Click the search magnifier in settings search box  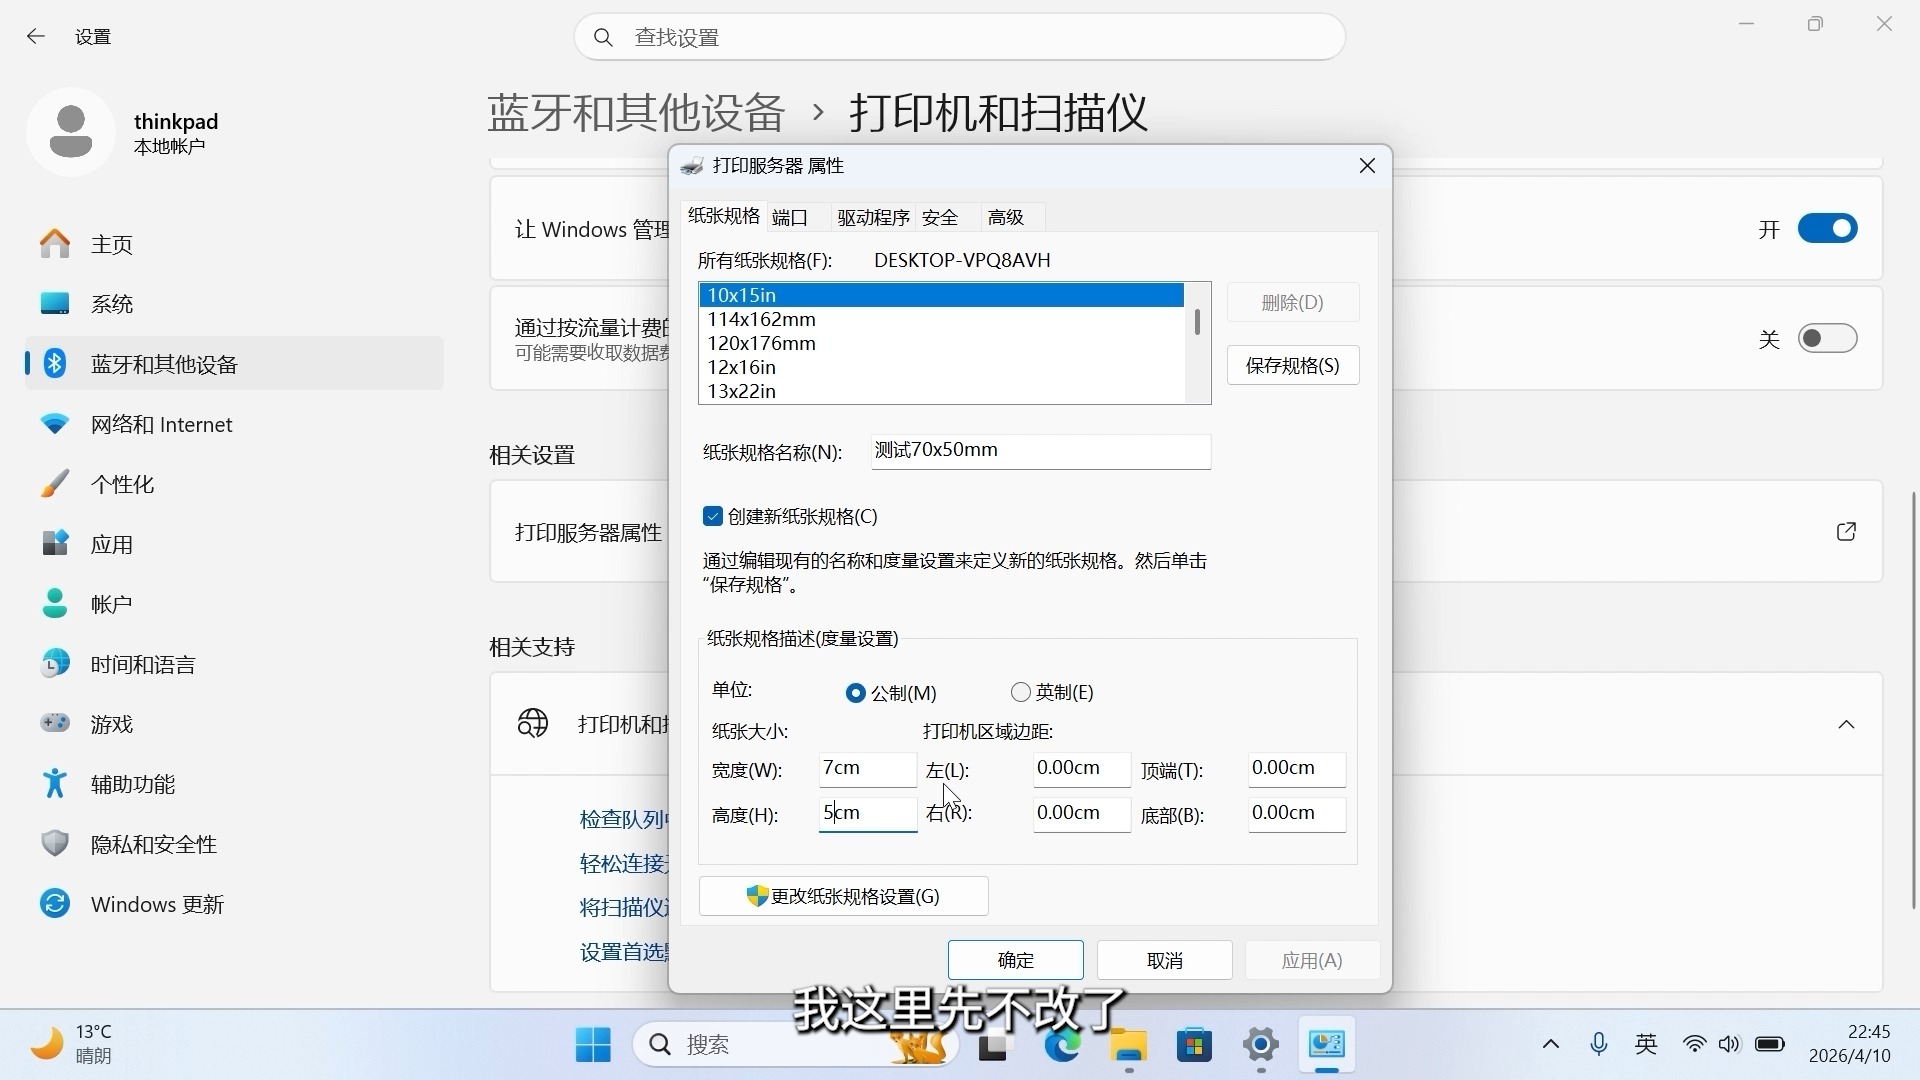pos(603,37)
